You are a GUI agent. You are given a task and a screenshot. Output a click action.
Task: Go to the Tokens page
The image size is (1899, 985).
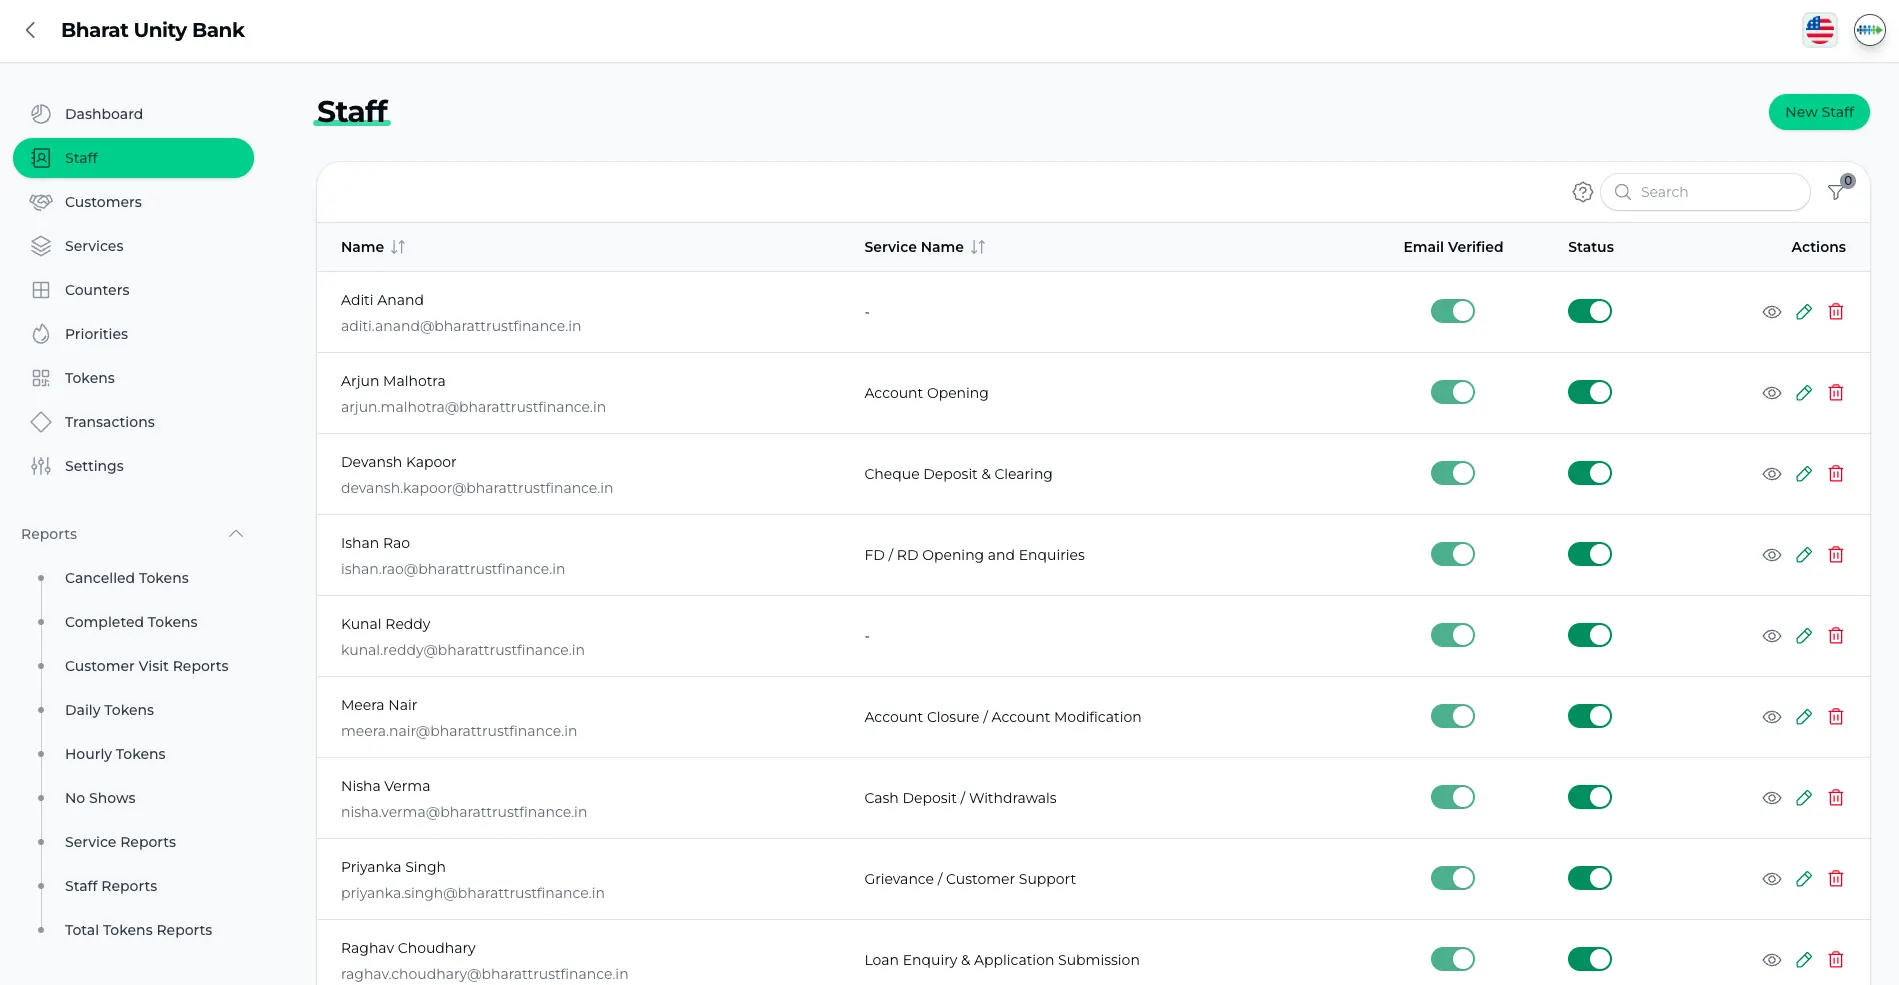pos(90,378)
